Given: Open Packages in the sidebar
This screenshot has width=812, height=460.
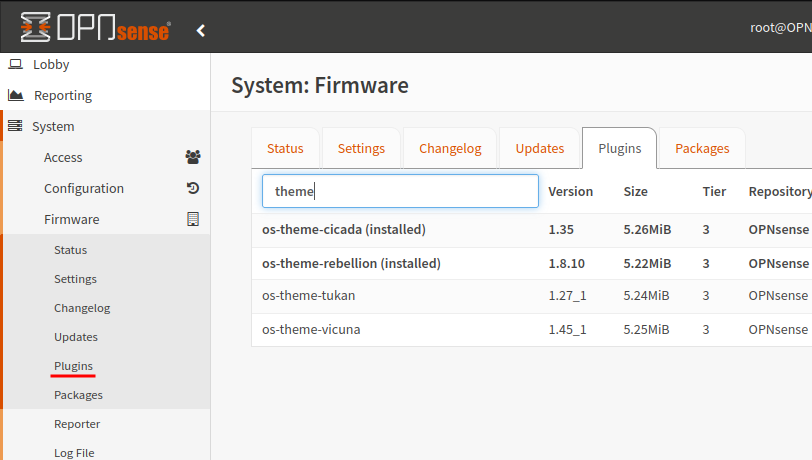Looking at the screenshot, I should pyautogui.click(x=78, y=395).
